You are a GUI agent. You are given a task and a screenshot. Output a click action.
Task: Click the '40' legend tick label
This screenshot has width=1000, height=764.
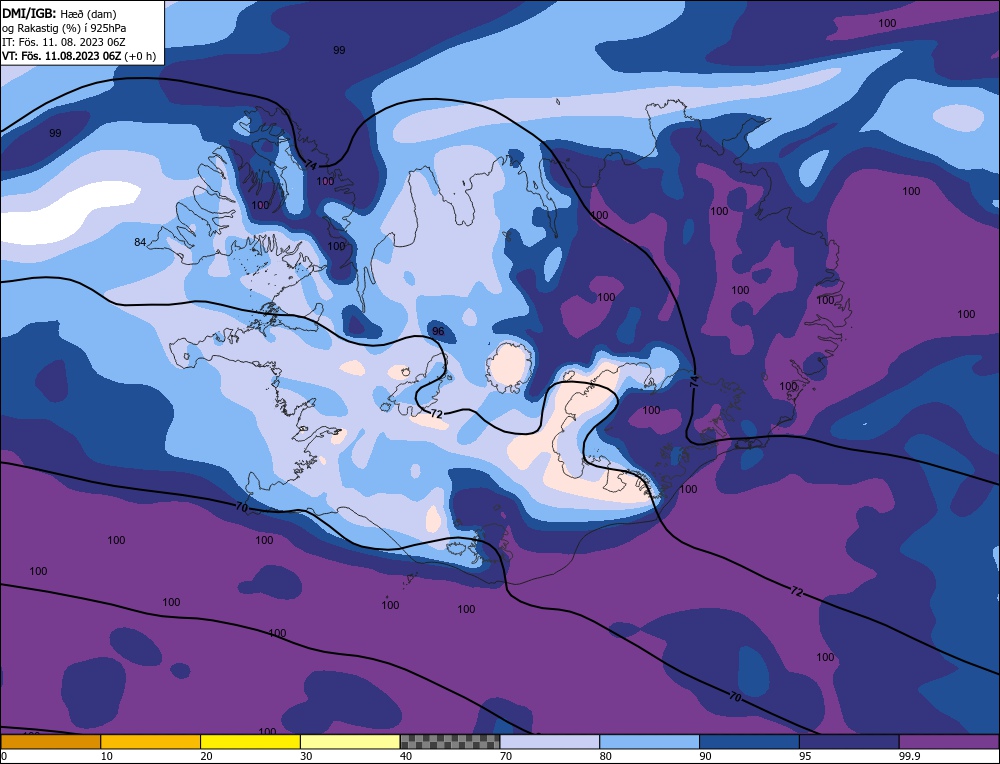[406, 756]
